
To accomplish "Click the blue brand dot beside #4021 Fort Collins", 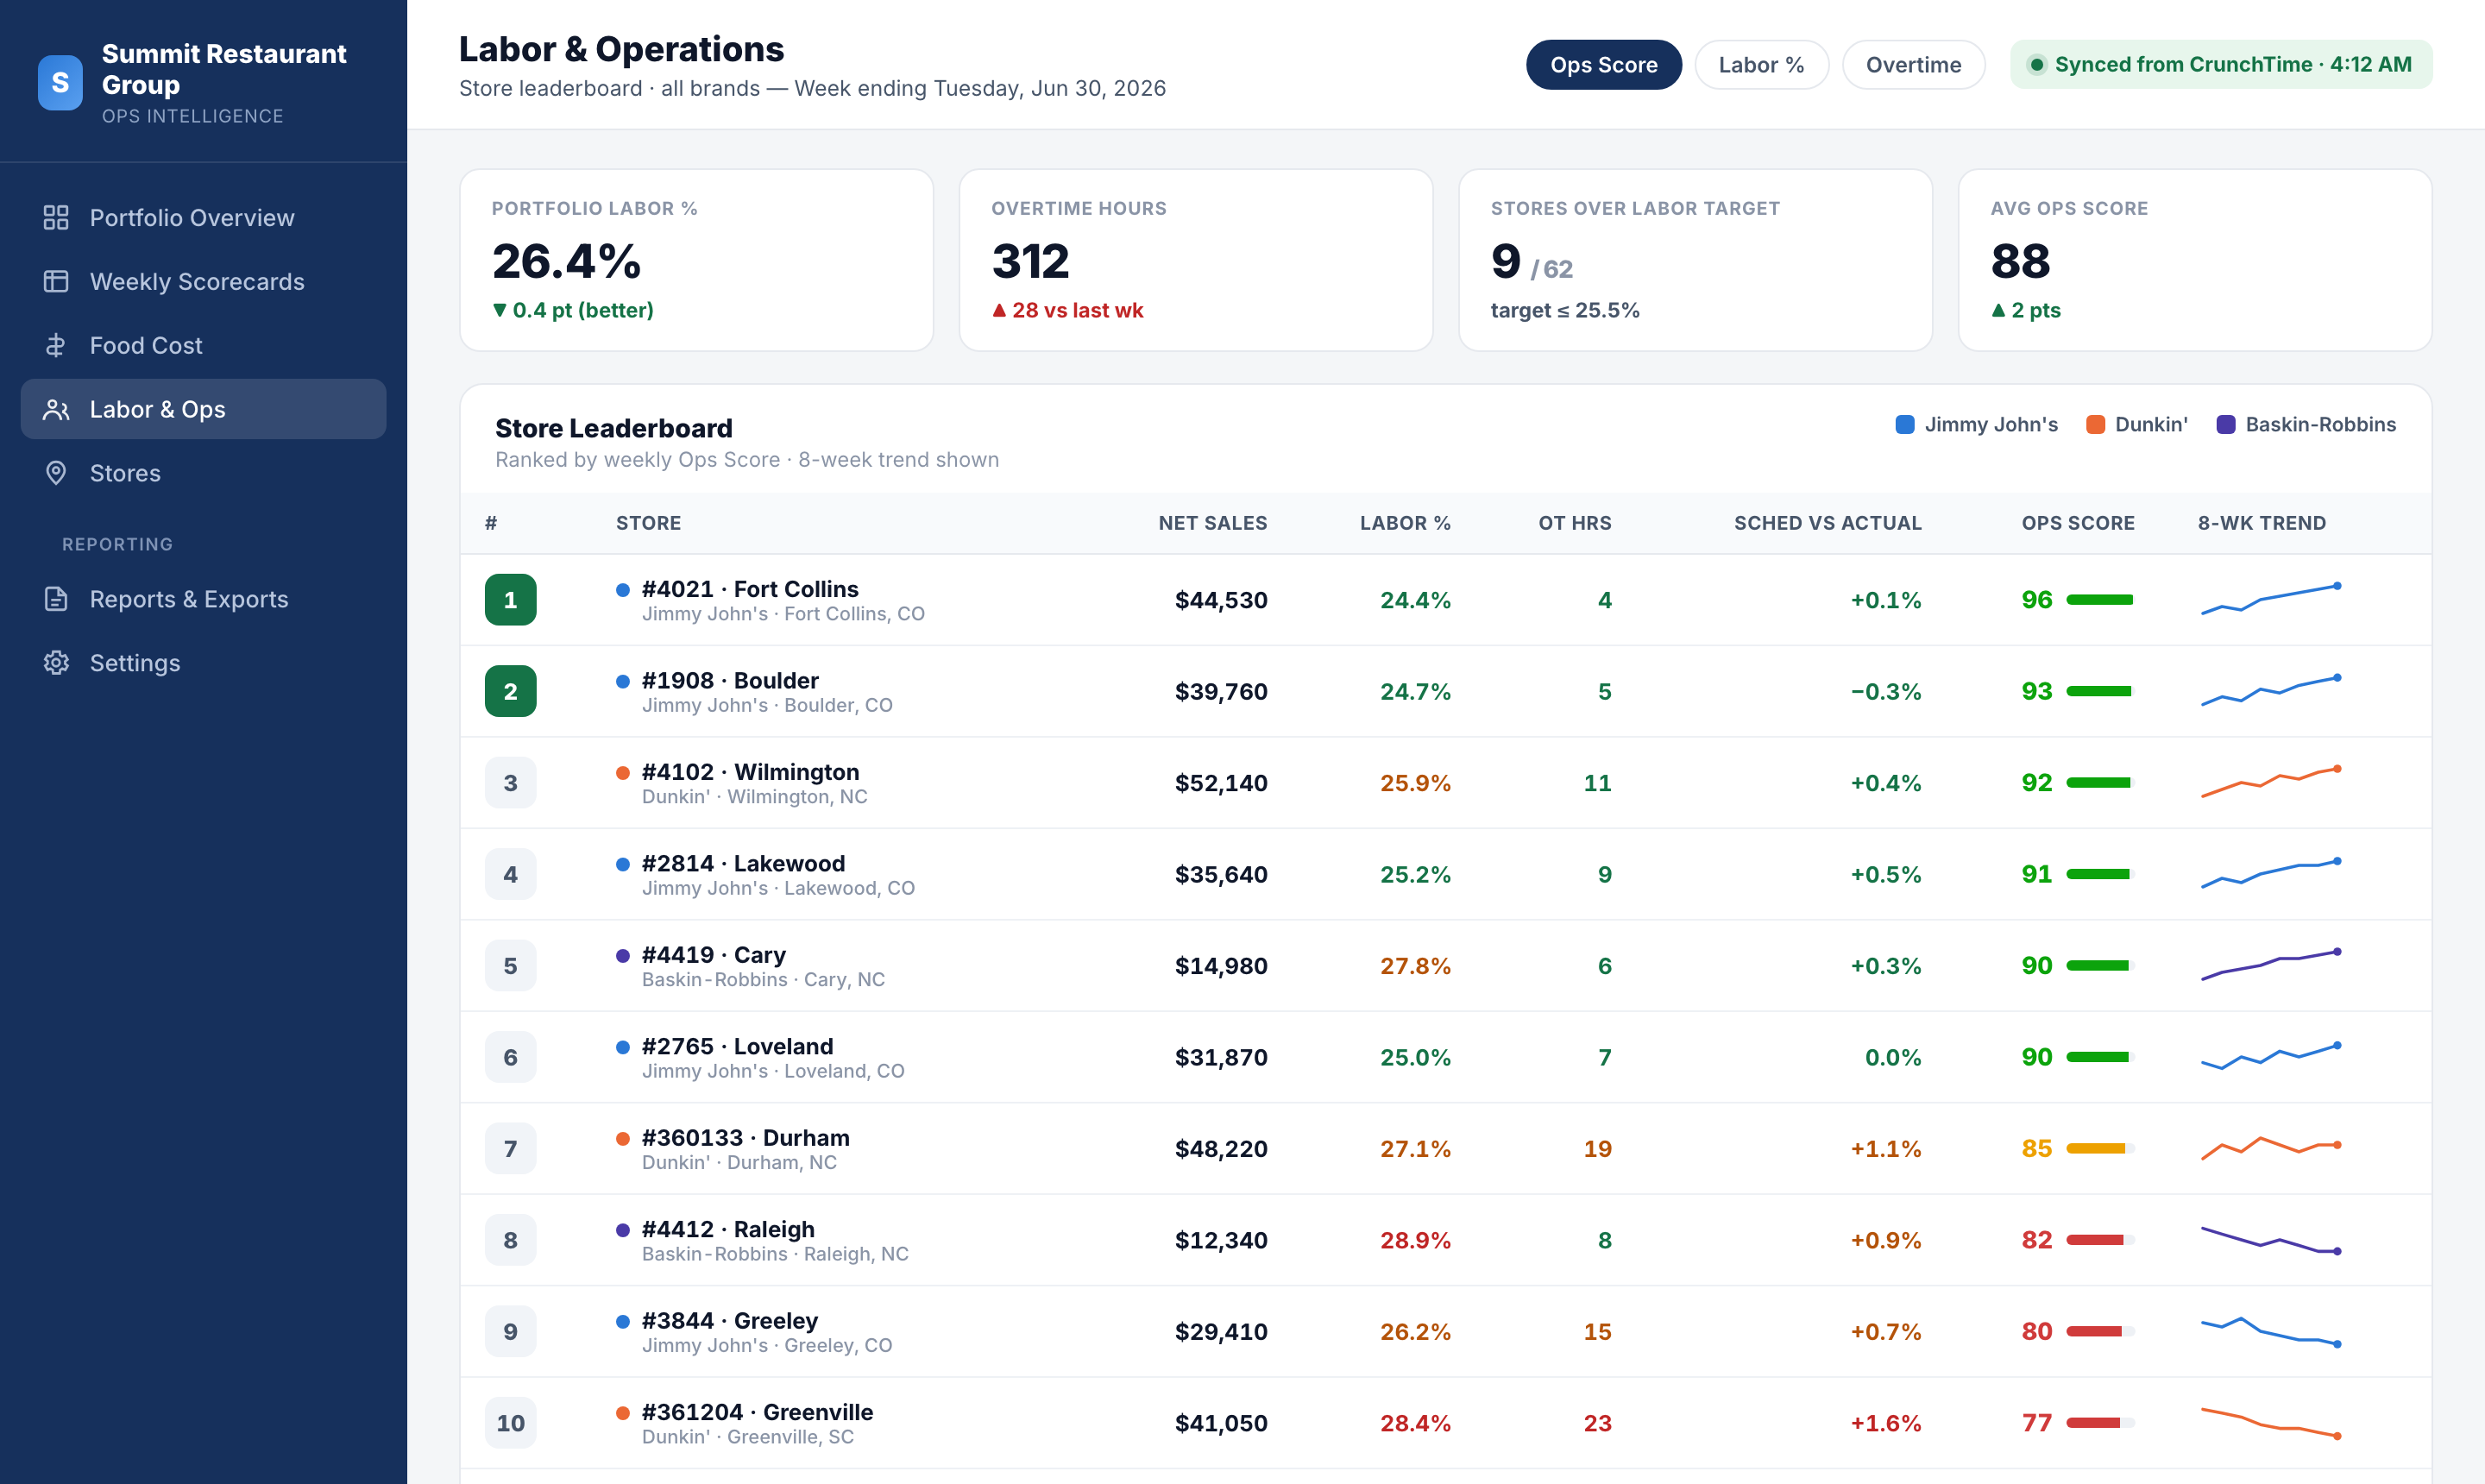I will 623,590.
